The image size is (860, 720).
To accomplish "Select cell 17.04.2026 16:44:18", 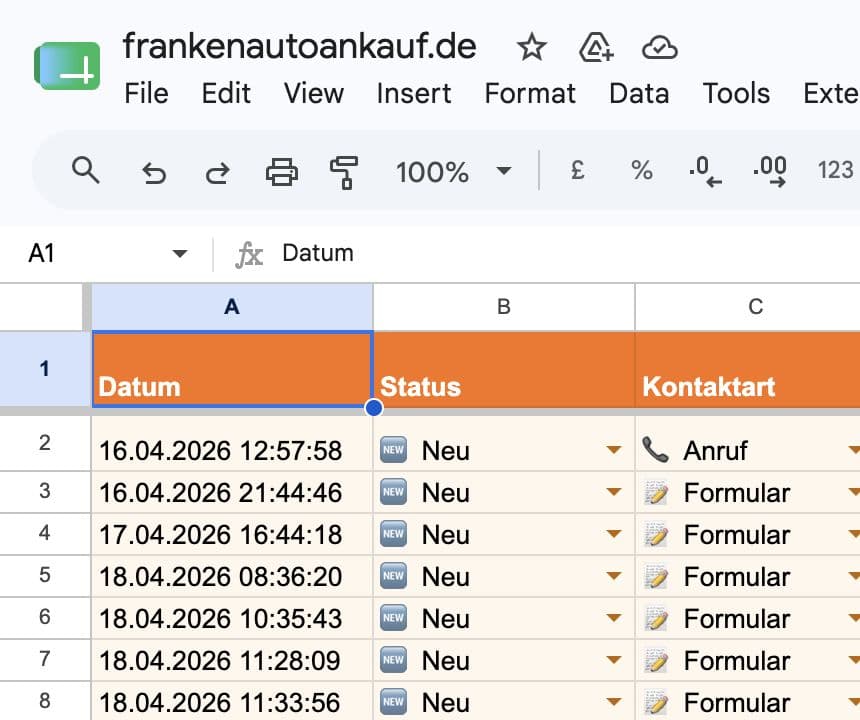I will point(233,534).
